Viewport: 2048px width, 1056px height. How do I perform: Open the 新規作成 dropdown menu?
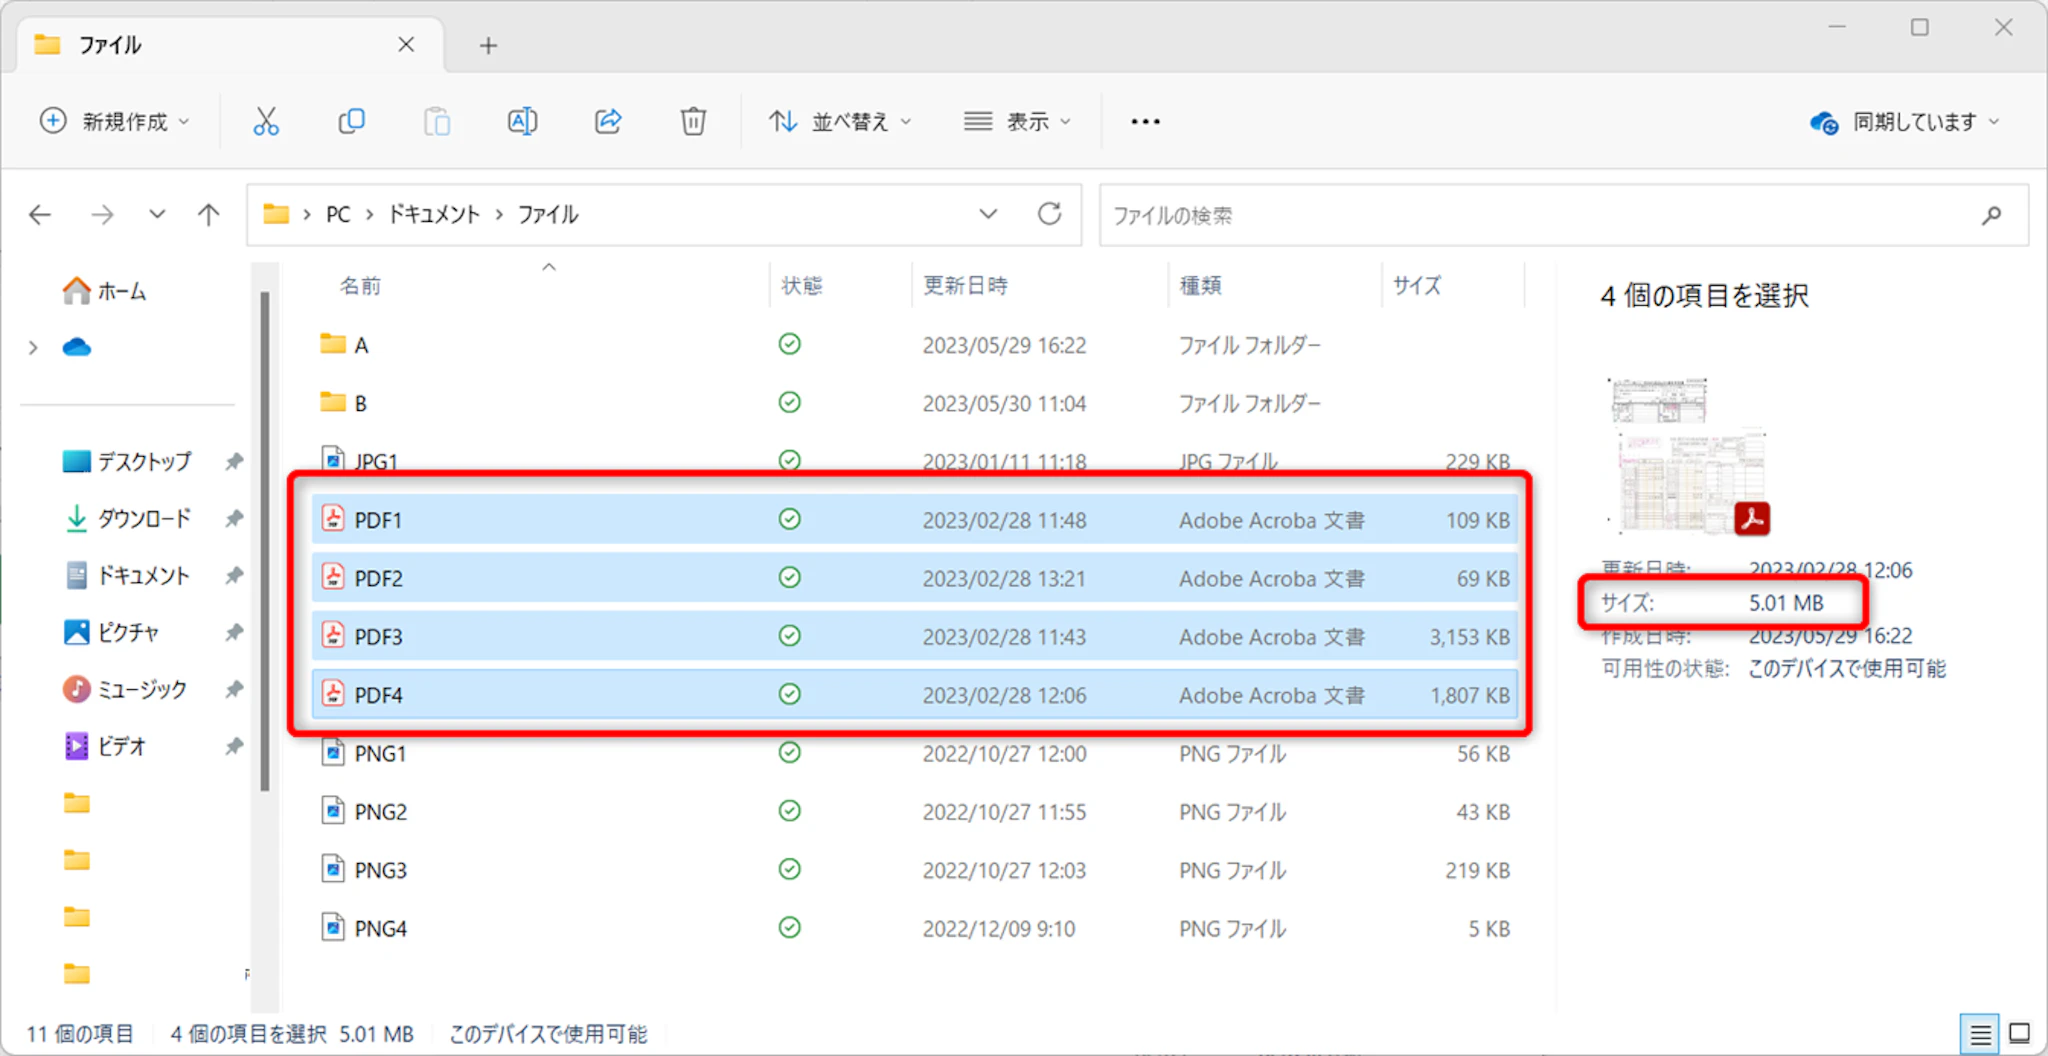(114, 122)
